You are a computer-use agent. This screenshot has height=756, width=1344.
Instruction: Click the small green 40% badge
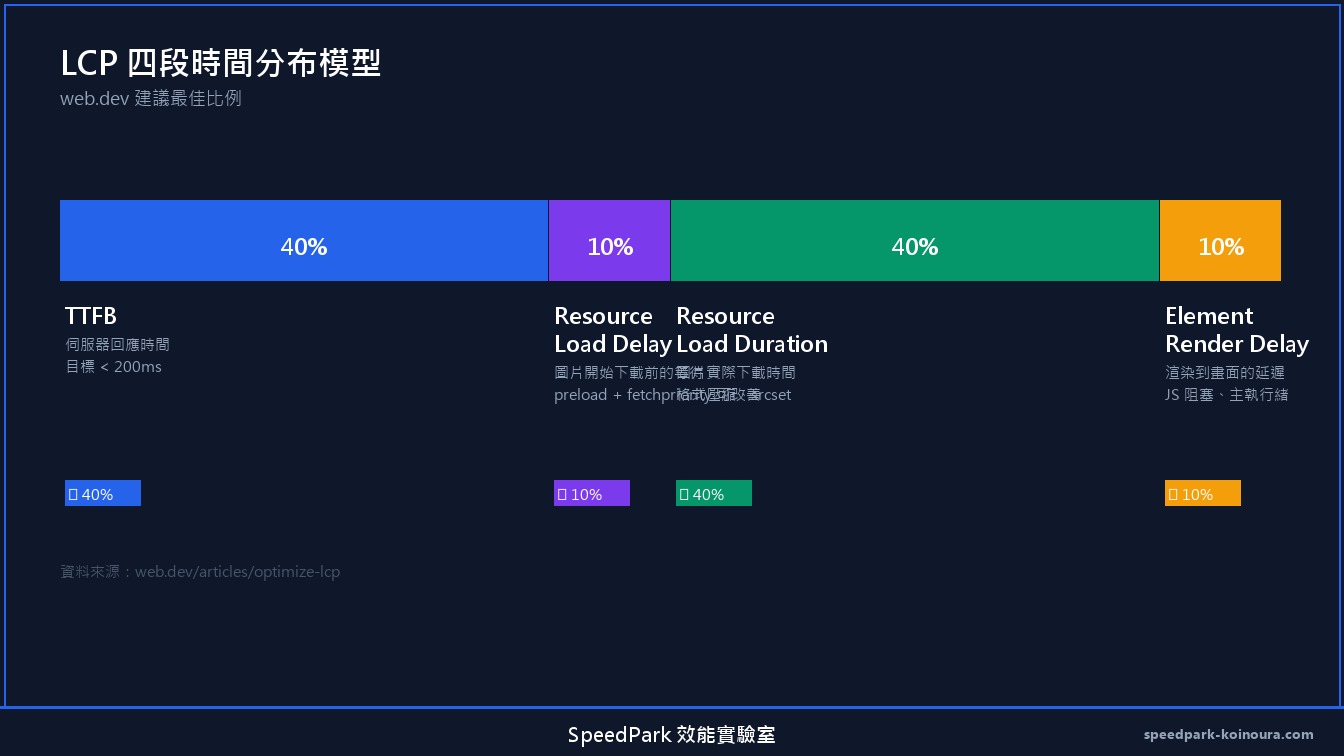pos(714,493)
